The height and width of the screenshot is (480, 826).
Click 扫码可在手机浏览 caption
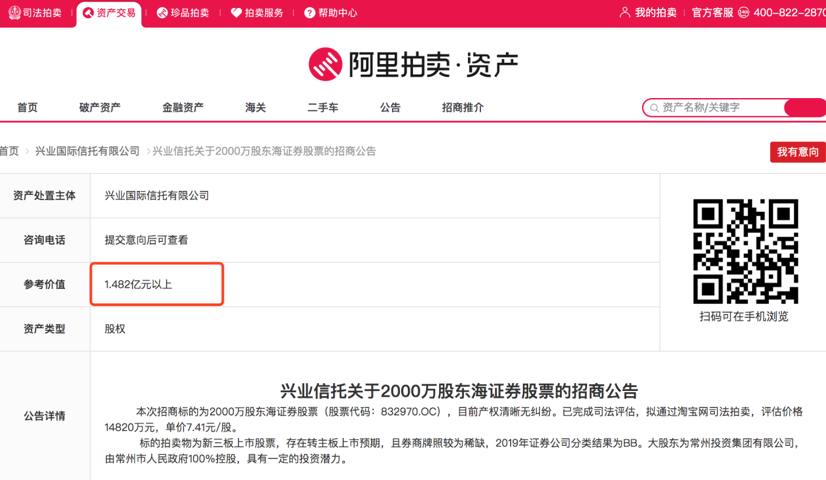point(744,316)
